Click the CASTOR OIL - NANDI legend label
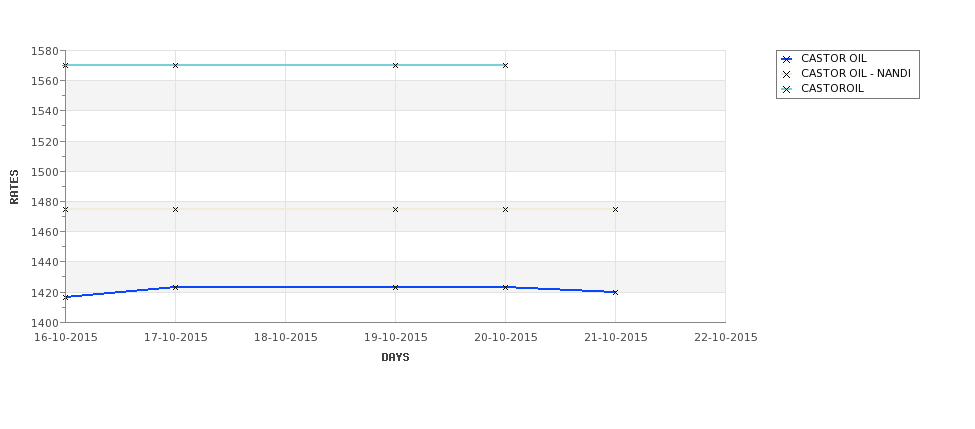Viewport: 975px width, 429px height. (856, 73)
